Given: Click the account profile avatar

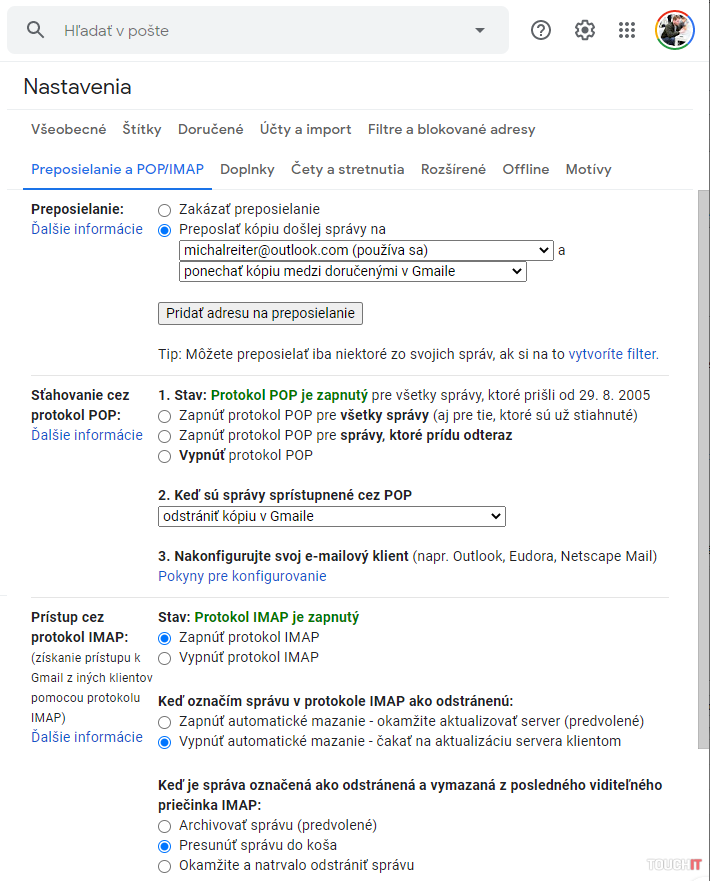Looking at the screenshot, I should (675, 30).
